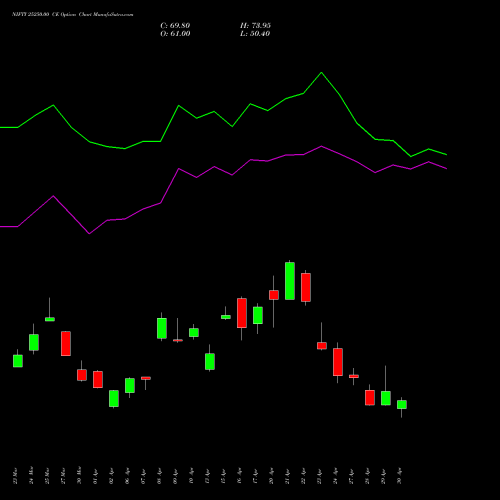
Task: Click the chart title starting with NIFTY
Action: (73, 15)
